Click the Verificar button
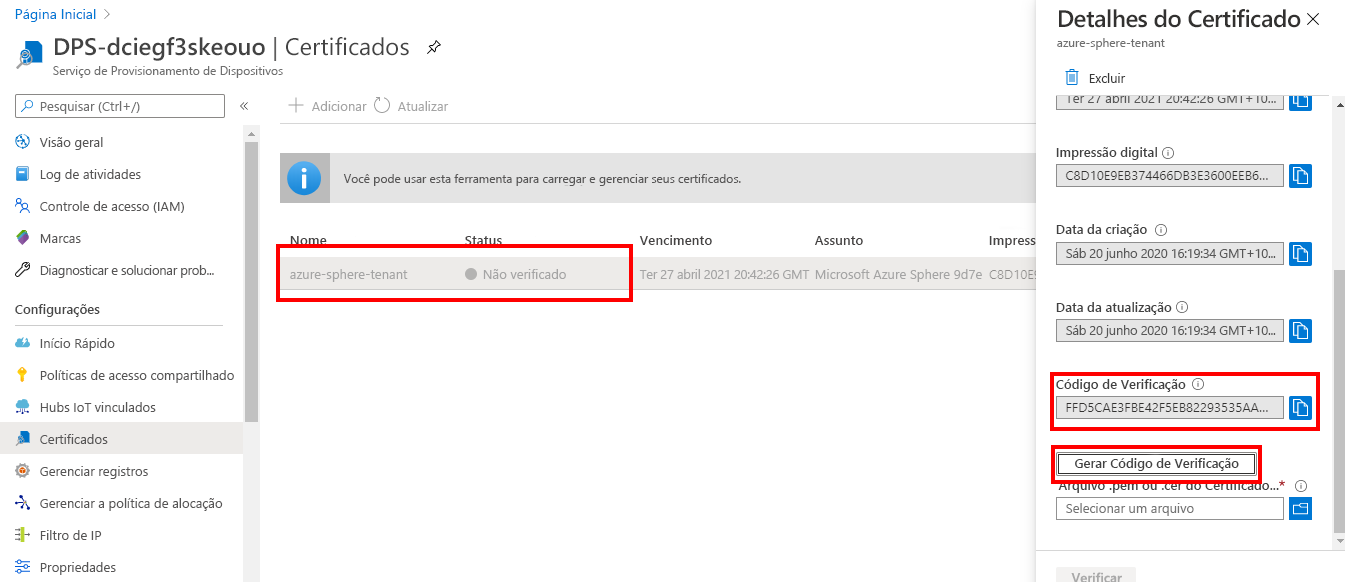Viewport: 1345px width, 582px height. pyautogui.click(x=1096, y=576)
